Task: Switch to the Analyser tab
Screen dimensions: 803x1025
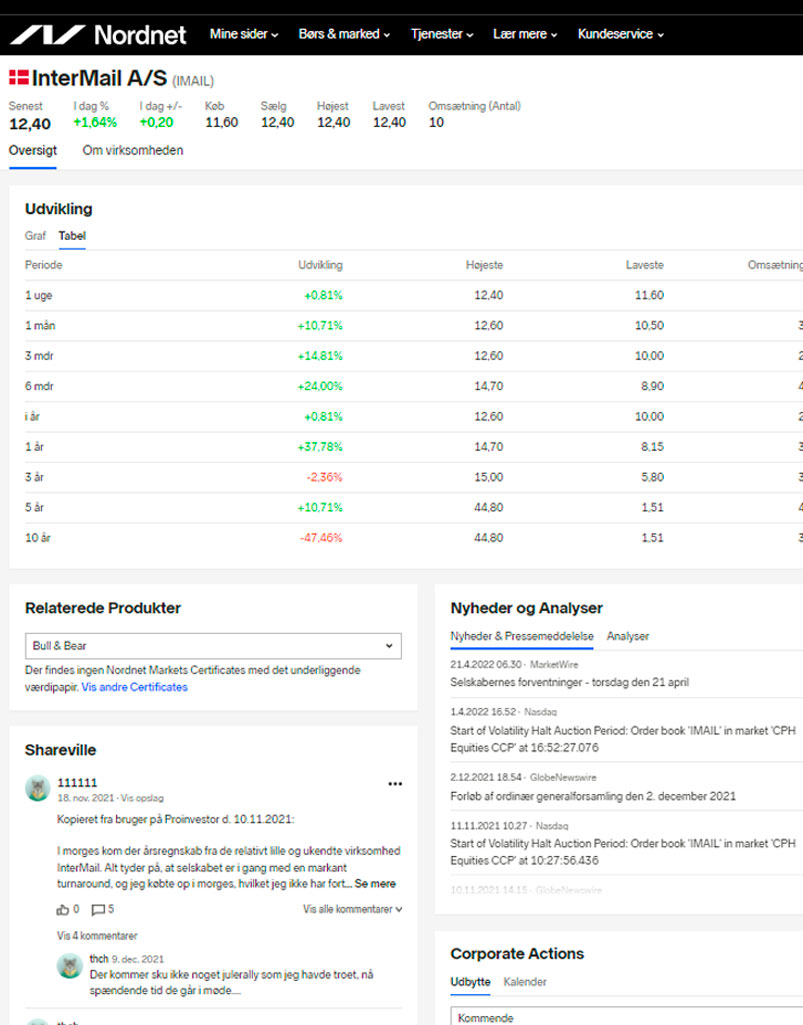Action: click(x=628, y=636)
